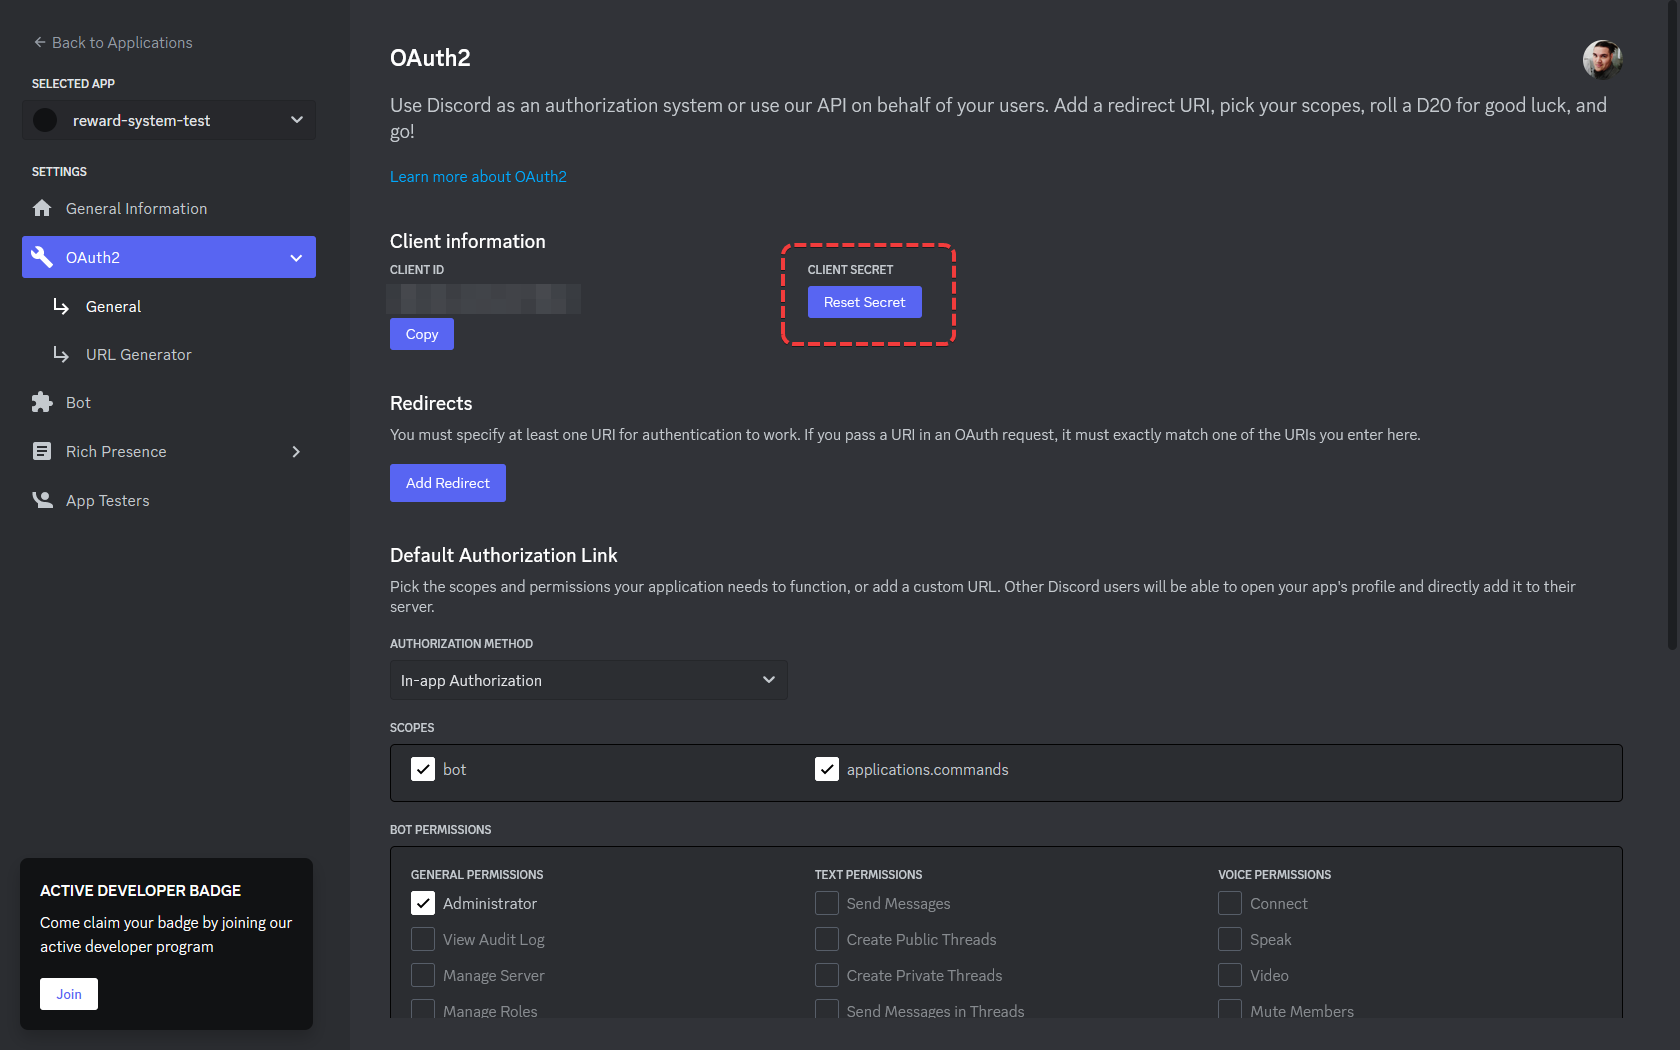Open the Bot settings page
Viewport: 1680px width, 1050px height.
point(169,402)
